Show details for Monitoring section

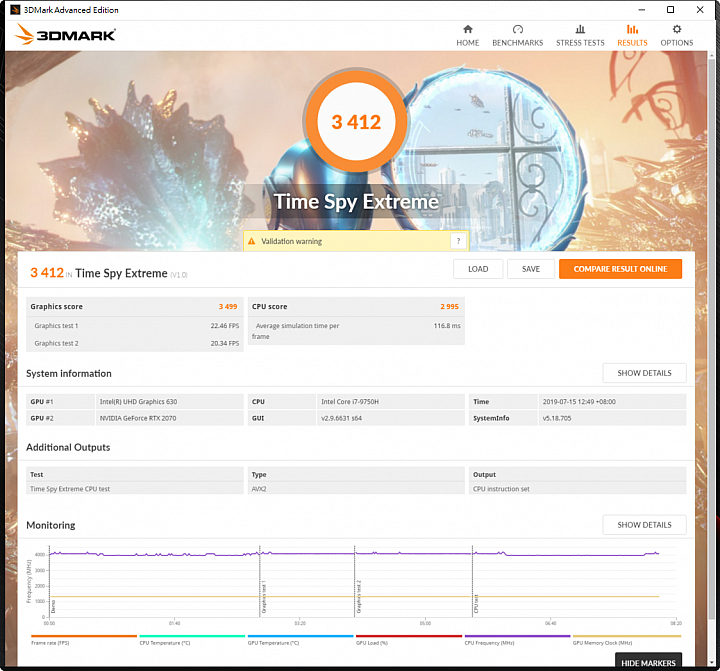(x=644, y=524)
